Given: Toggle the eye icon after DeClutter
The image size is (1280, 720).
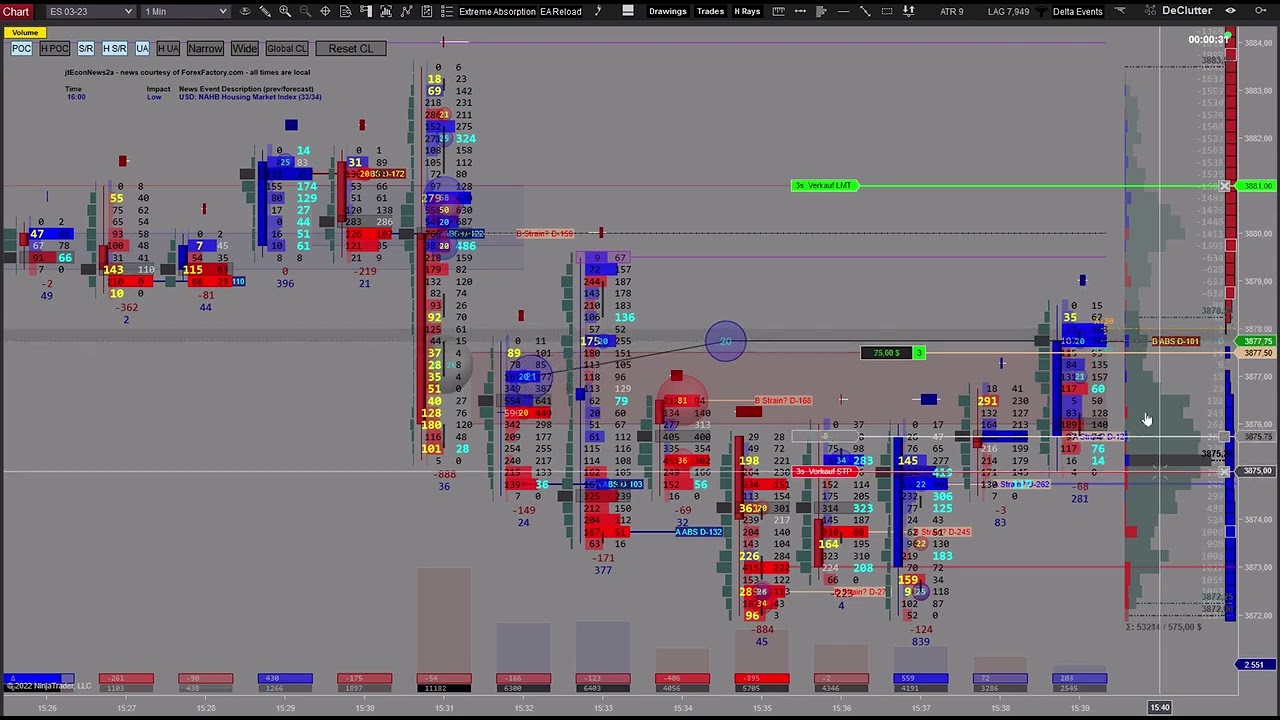Looking at the screenshot, I should (1230, 11).
